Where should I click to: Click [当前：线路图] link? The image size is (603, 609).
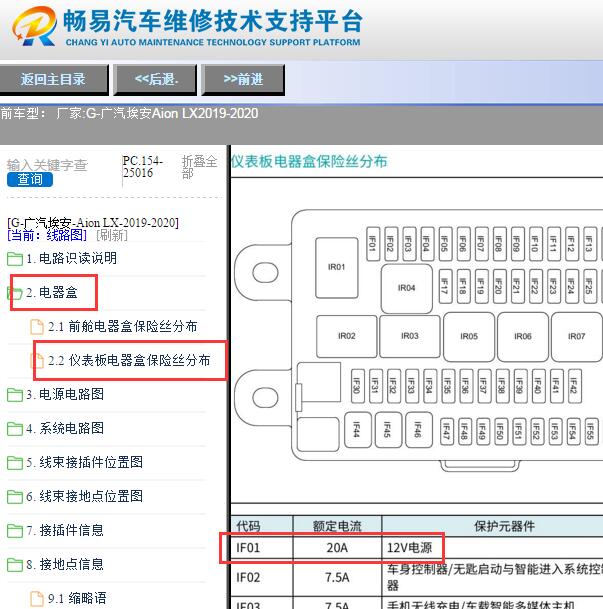tap(47, 235)
